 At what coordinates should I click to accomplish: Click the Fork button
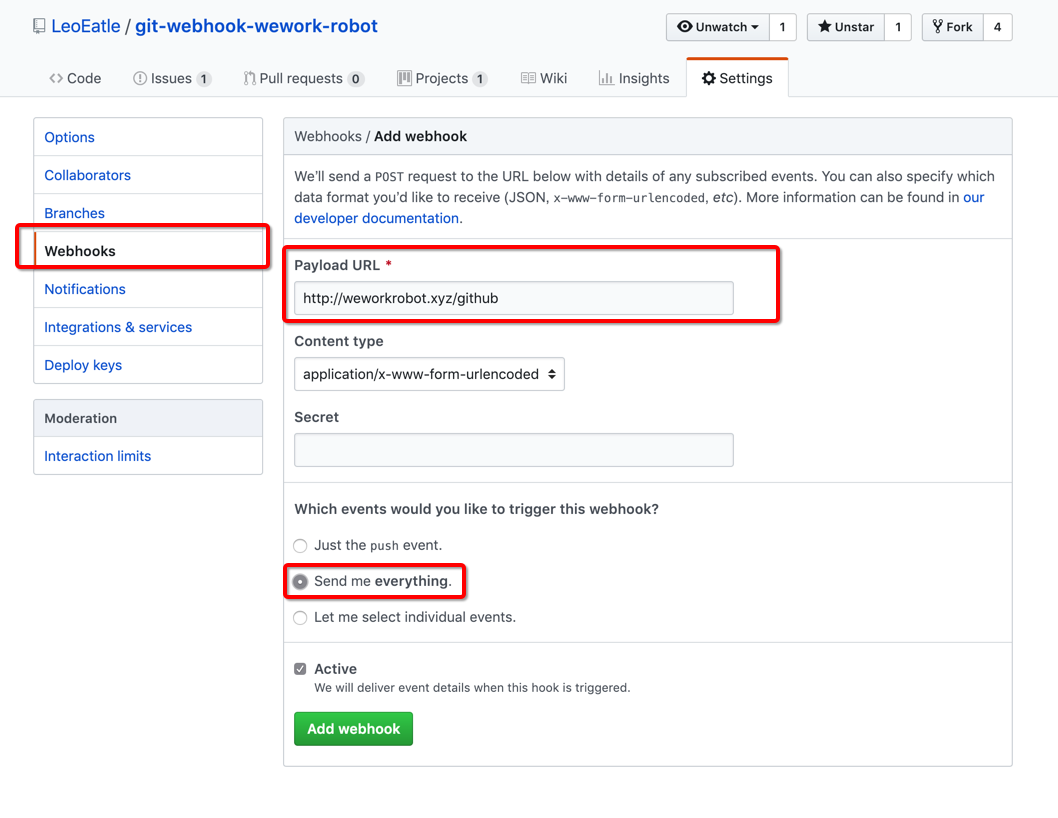tap(953, 27)
